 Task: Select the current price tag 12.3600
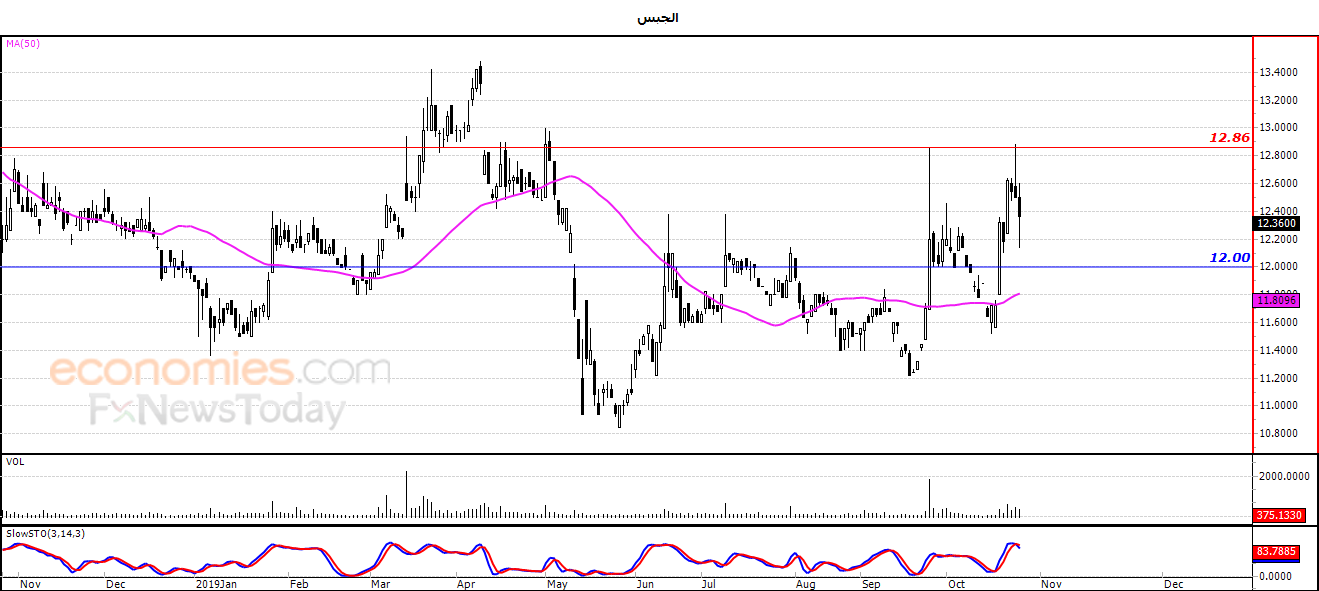pos(1277,224)
